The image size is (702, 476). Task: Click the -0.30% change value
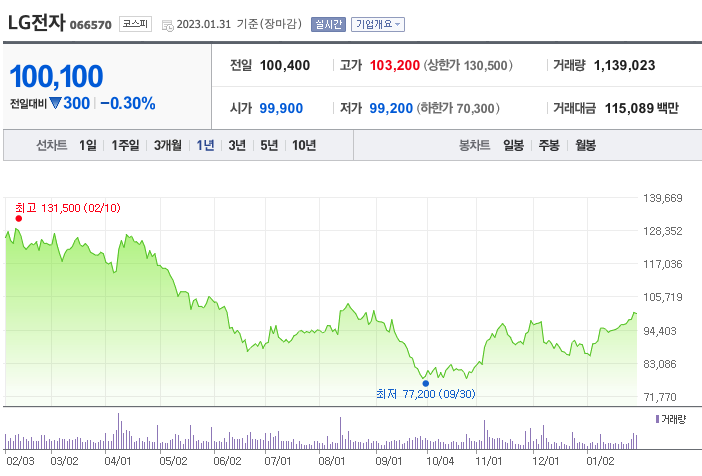click(x=128, y=103)
